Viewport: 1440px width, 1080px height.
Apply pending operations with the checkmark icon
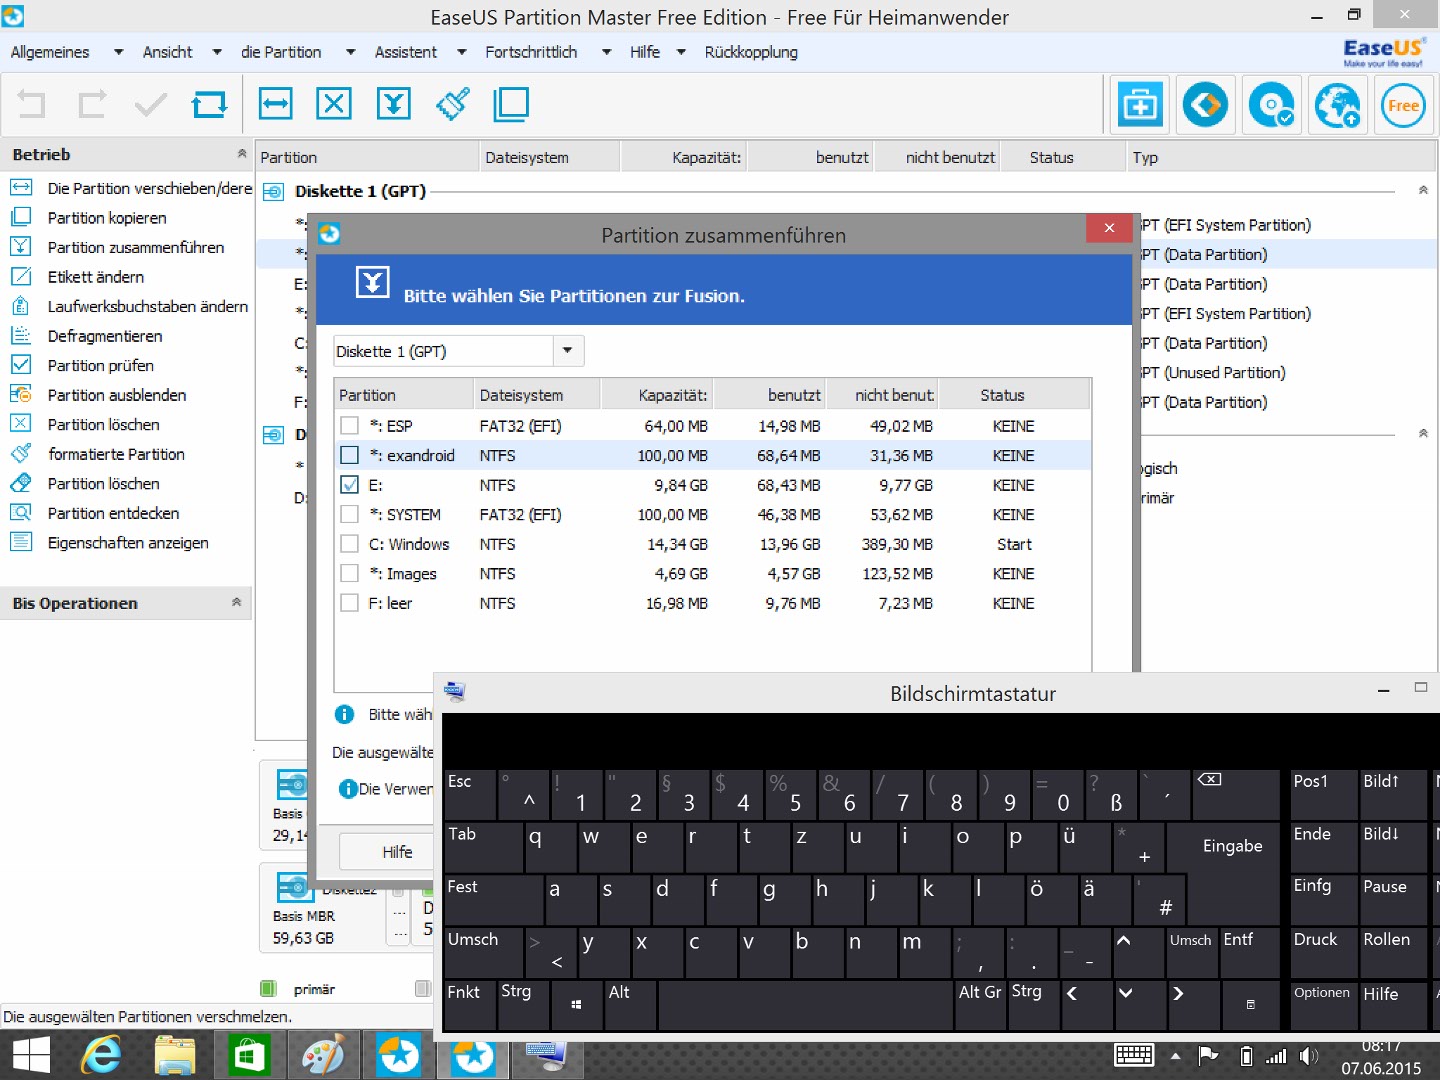(x=151, y=104)
